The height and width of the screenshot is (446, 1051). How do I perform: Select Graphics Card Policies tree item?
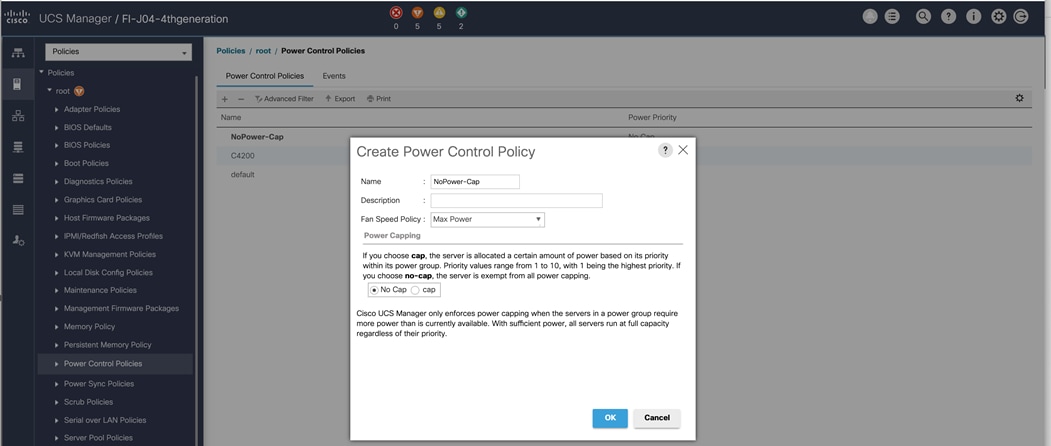pos(103,200)
